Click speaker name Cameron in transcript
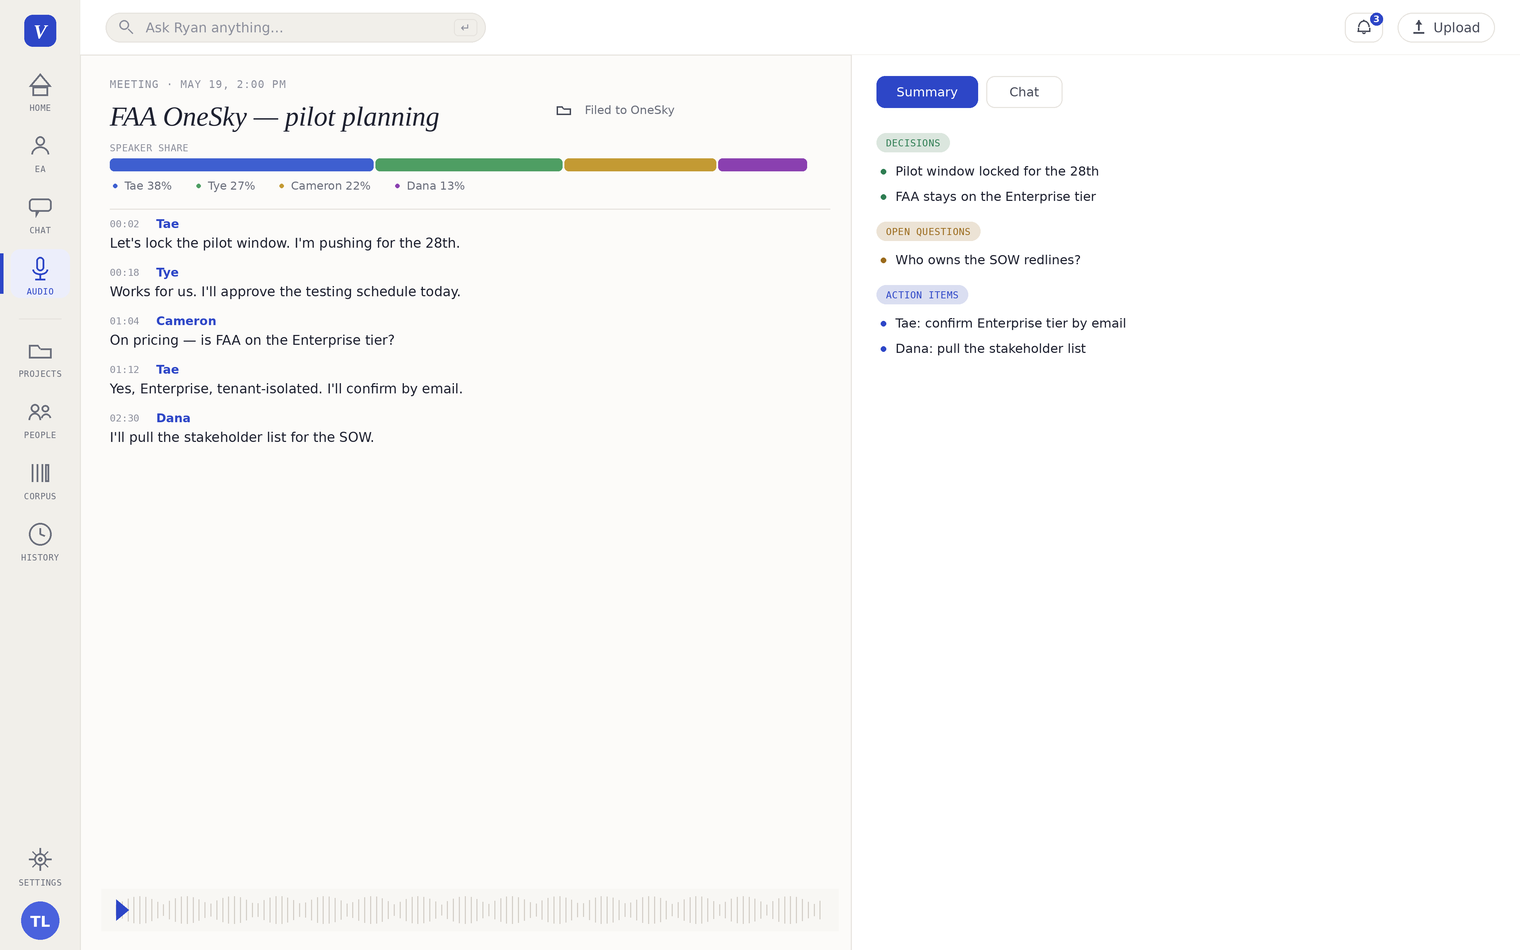 click(x=186, y=321)
